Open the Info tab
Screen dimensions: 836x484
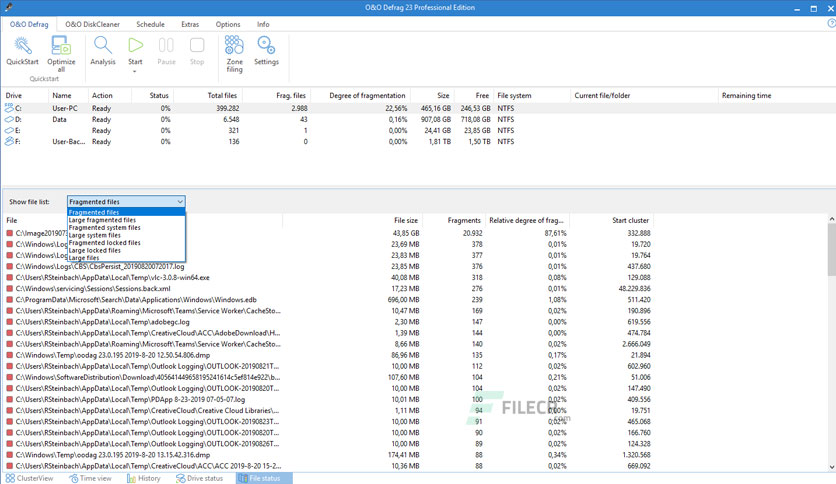pos(263,25)
